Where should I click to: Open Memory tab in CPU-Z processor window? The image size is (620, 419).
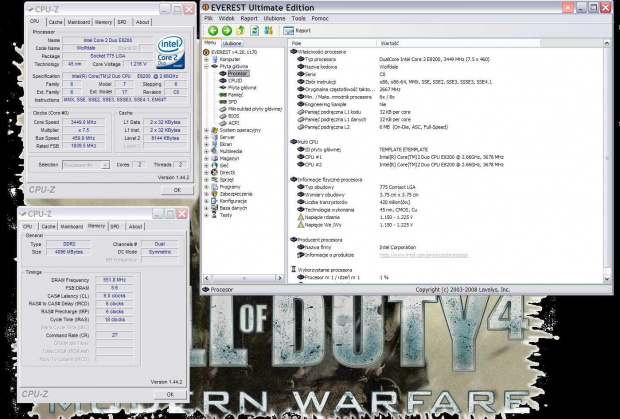103,22
